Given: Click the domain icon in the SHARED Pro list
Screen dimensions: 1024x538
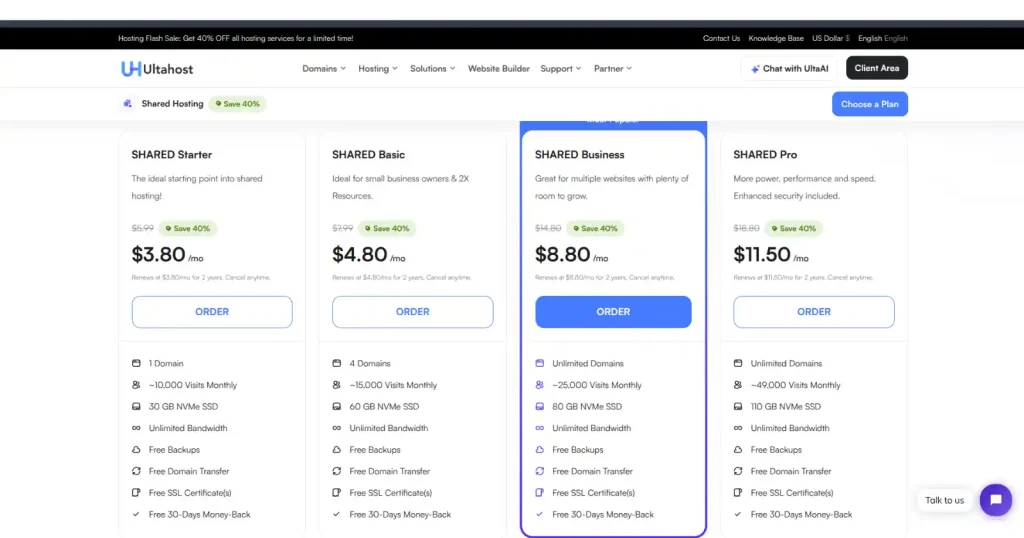Looking at the screenshot, I should [738, 363].
